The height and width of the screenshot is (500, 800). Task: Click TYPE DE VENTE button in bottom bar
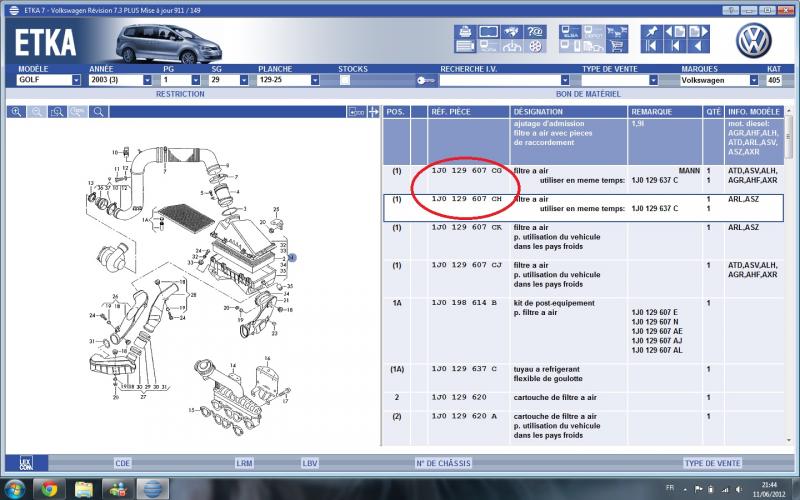click(x=712, y=463)
